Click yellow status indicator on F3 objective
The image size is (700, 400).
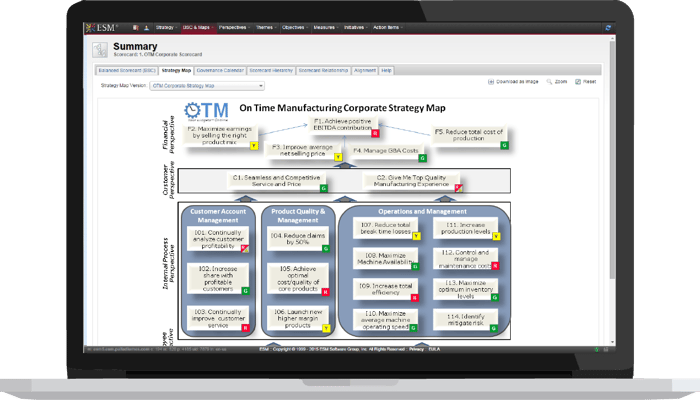tap(338, 157)
